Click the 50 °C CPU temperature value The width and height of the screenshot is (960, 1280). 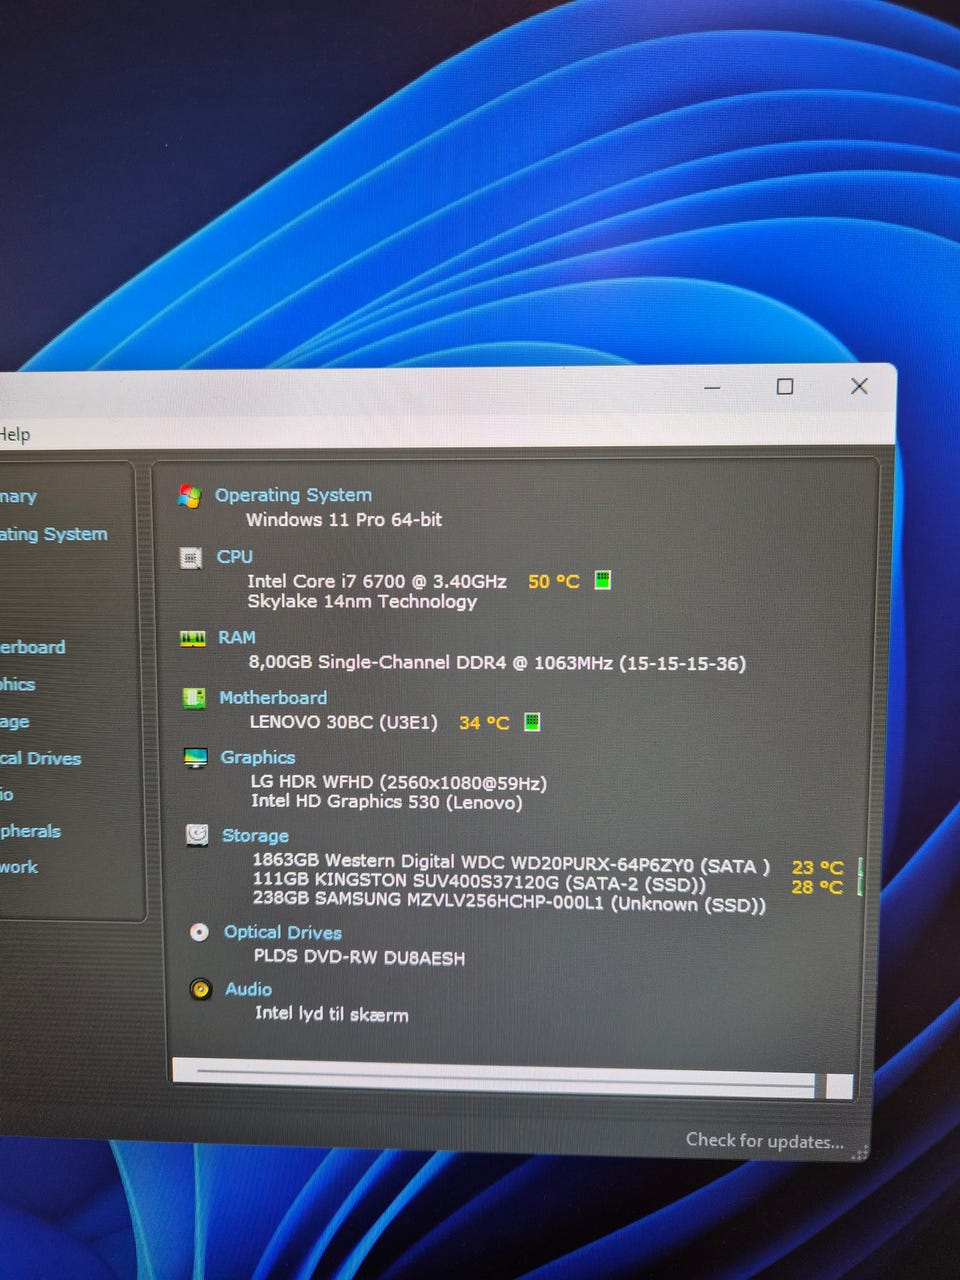[x=554, y=581]
